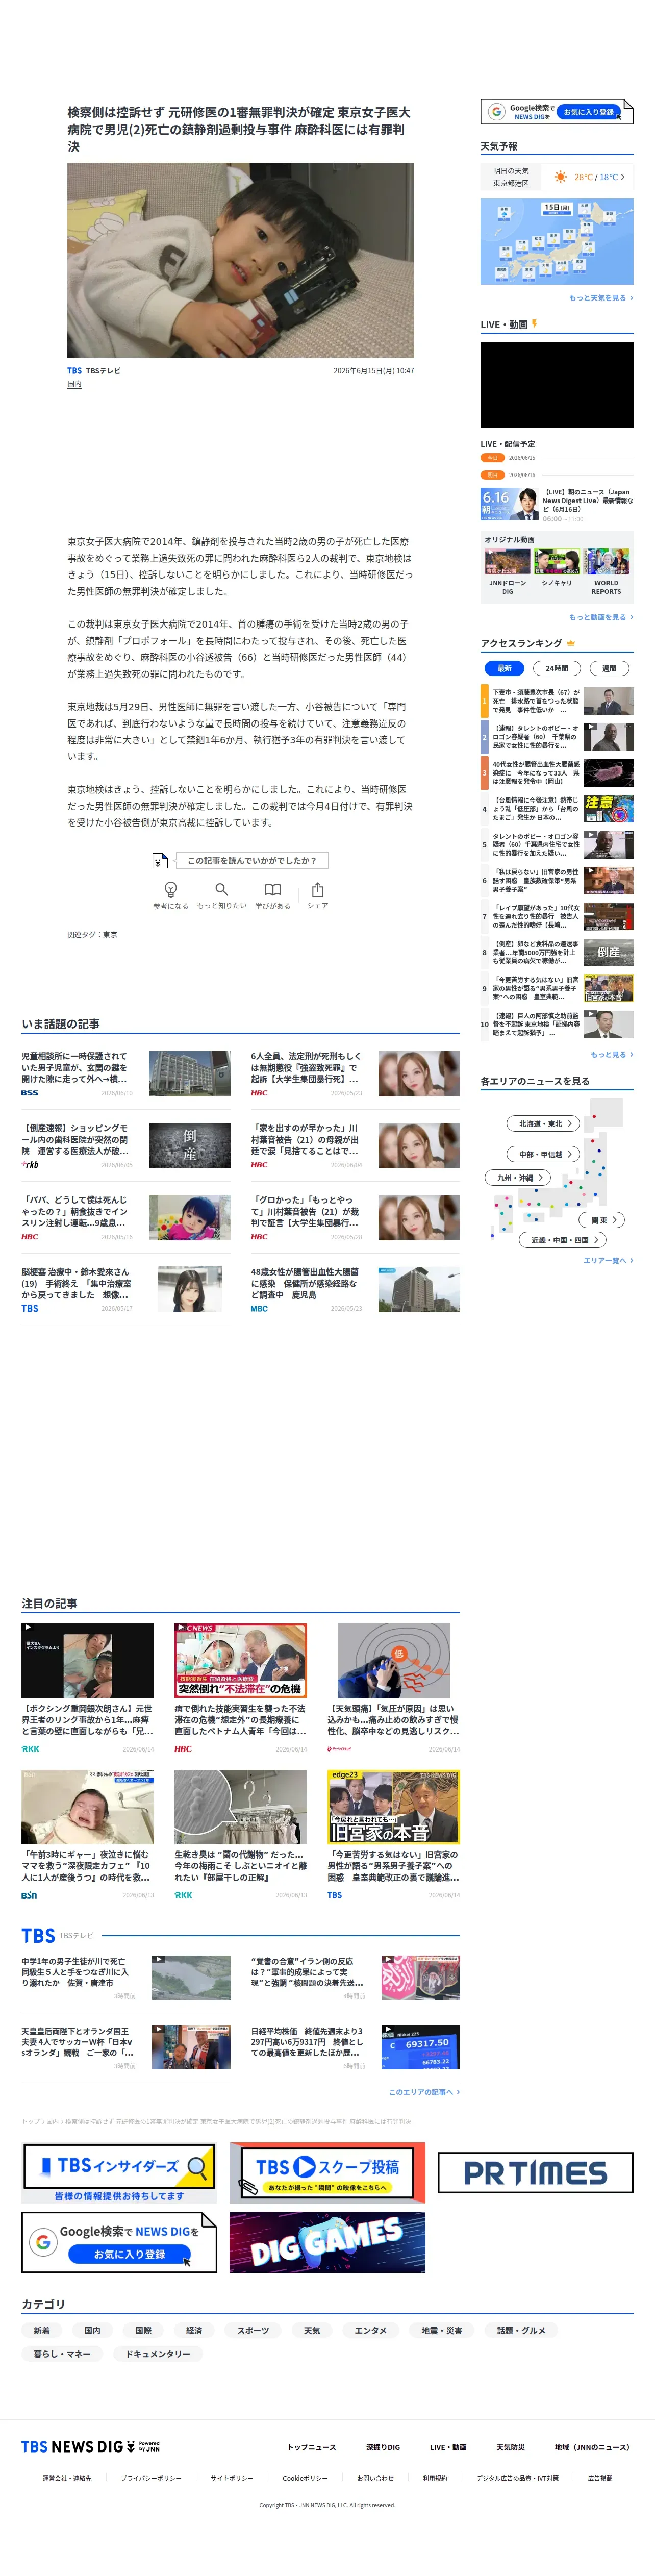Open トップニュース in footer menu

[311, 2447]
